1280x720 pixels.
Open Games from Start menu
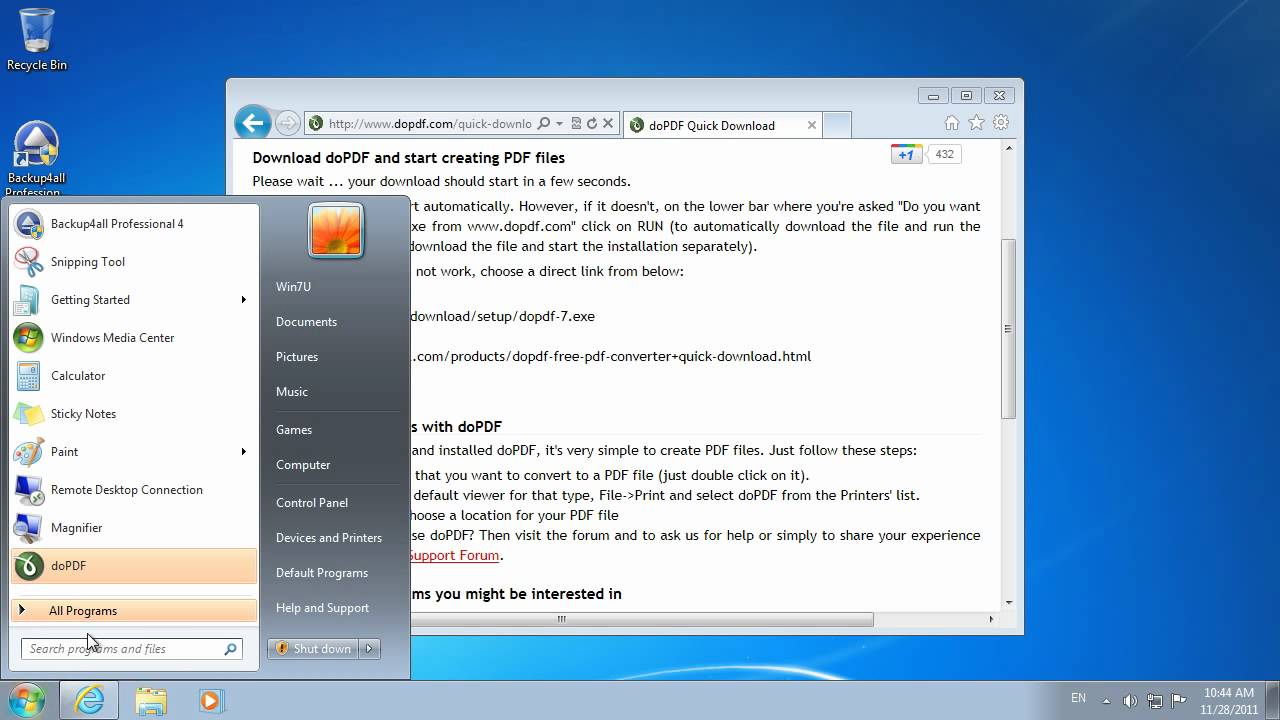point(294,430)
